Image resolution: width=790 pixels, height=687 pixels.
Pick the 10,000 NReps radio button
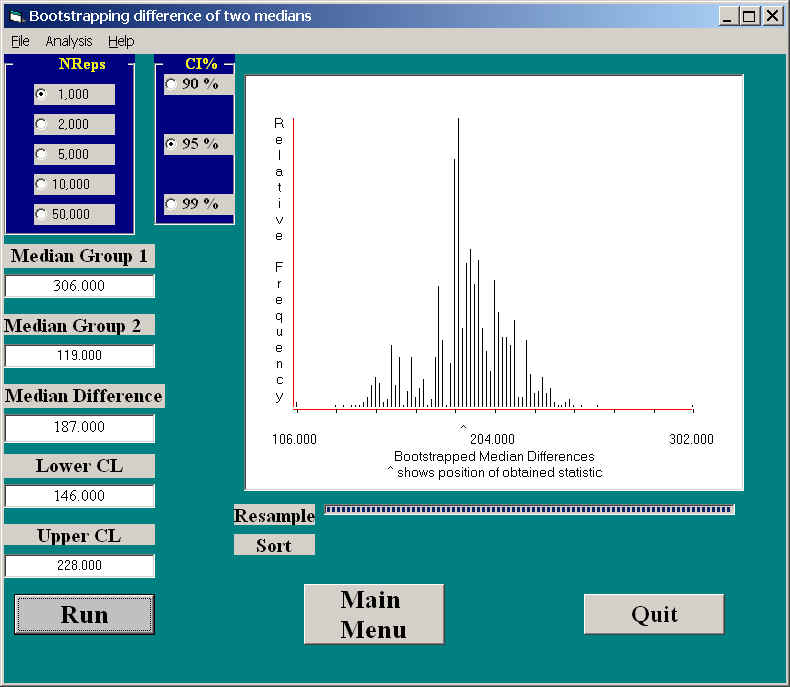pos(42,184)
